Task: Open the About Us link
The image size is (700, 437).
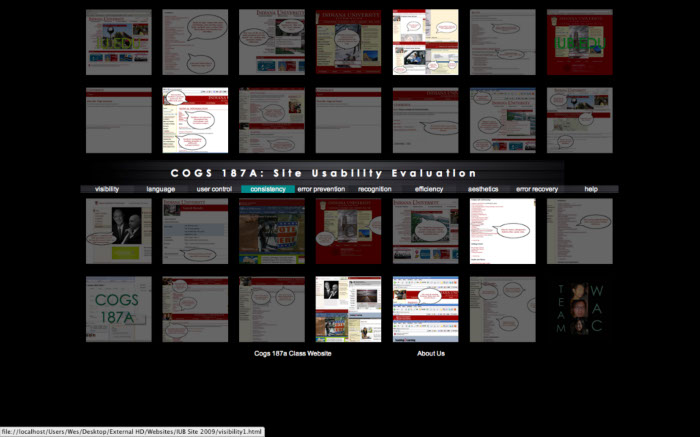Action: point(431,353)
